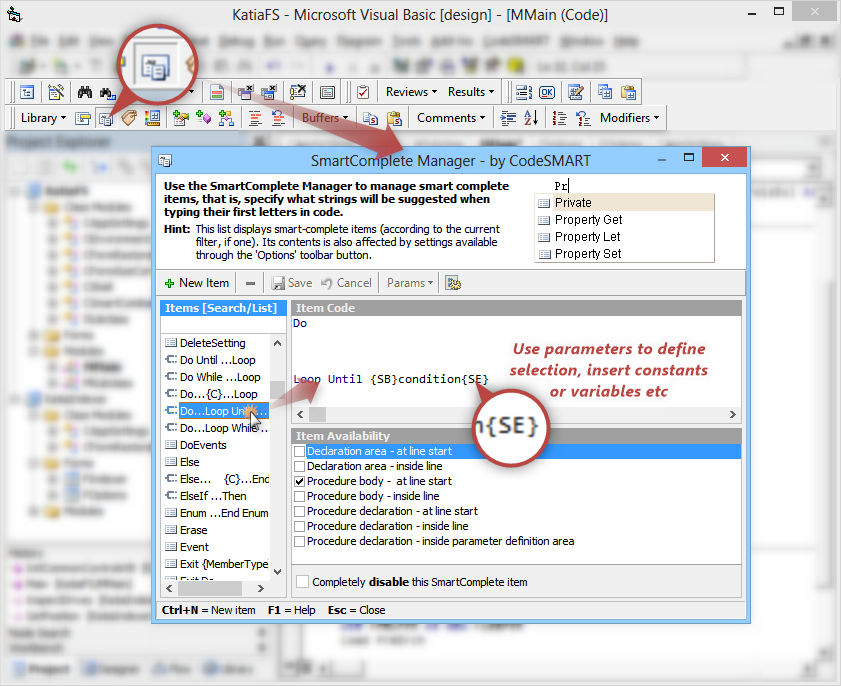Click the indent lines icon near Comments
This screenshot has width=841, height=686.
point(508,118)
